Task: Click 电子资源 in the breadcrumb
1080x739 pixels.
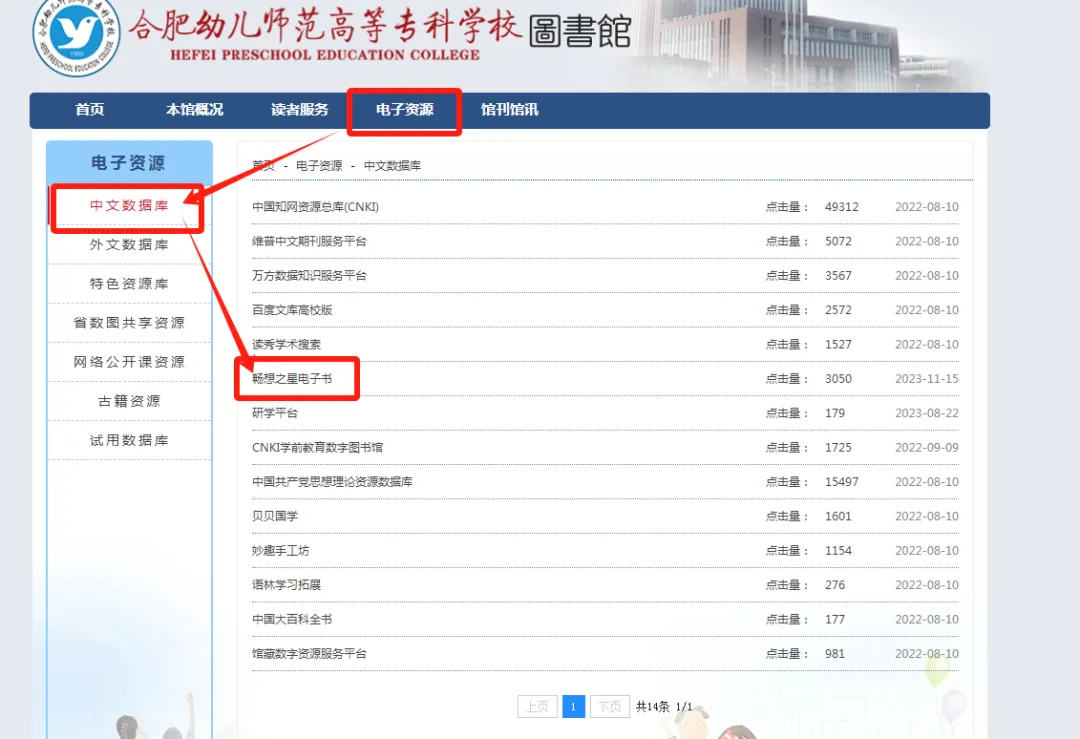Action: [x=319, y=165]
